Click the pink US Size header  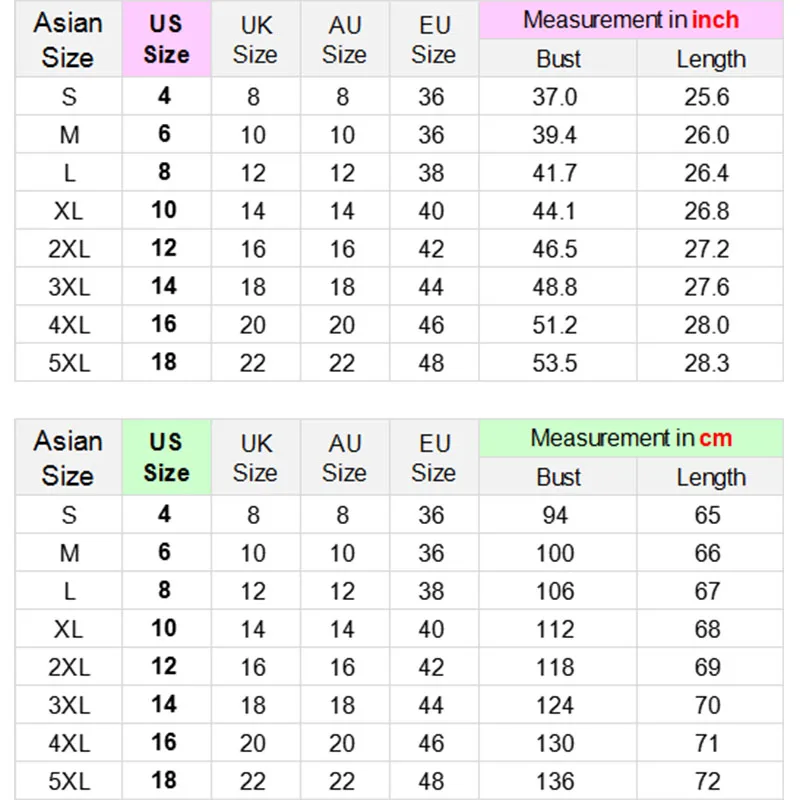[x=166, y=40]
